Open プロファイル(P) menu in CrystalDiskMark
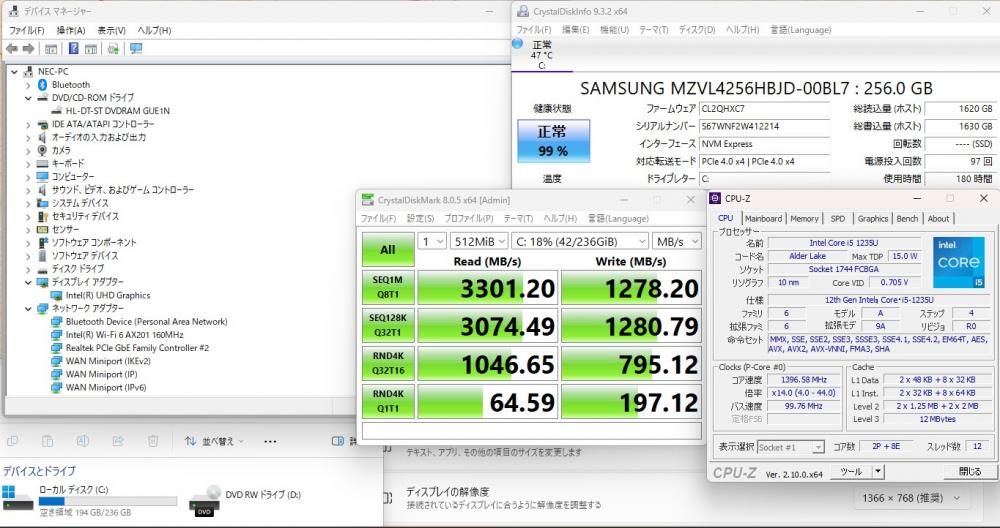1000x528 pixels. click(469, 218)
